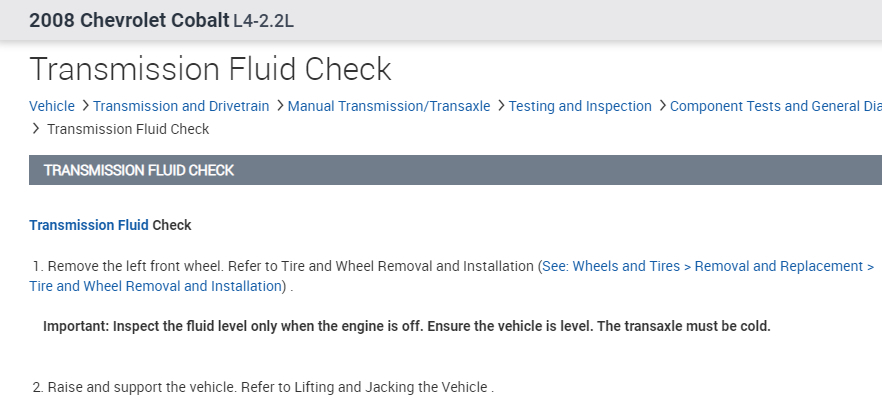This screenshot has width=882, height=412.
Task: Open Component Tests and General Diagnostics breadcrumb
Action: click(776, 106)
